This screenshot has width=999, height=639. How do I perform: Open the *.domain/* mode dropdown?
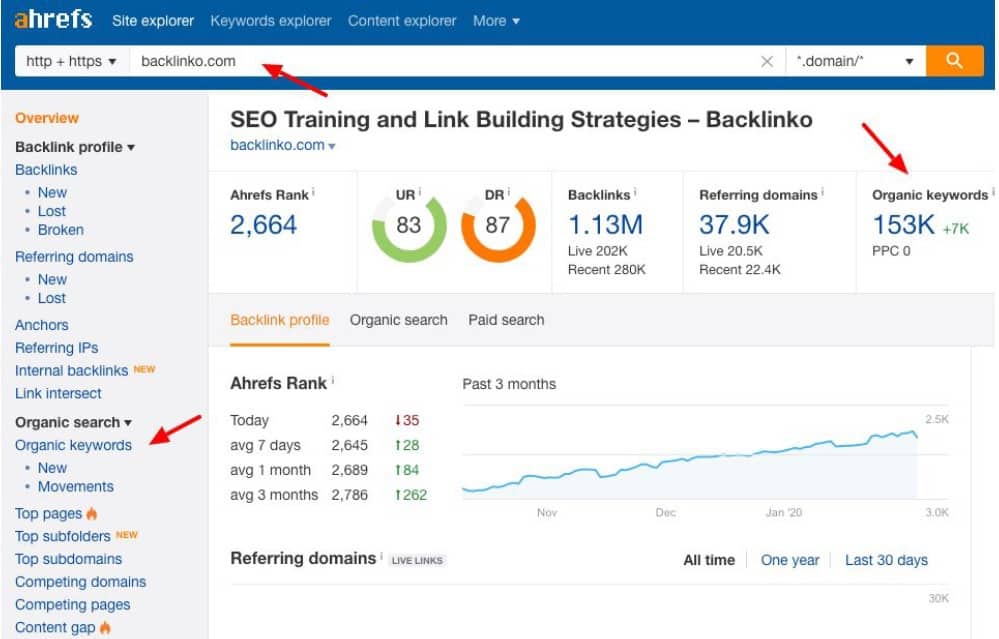(856, 61)
